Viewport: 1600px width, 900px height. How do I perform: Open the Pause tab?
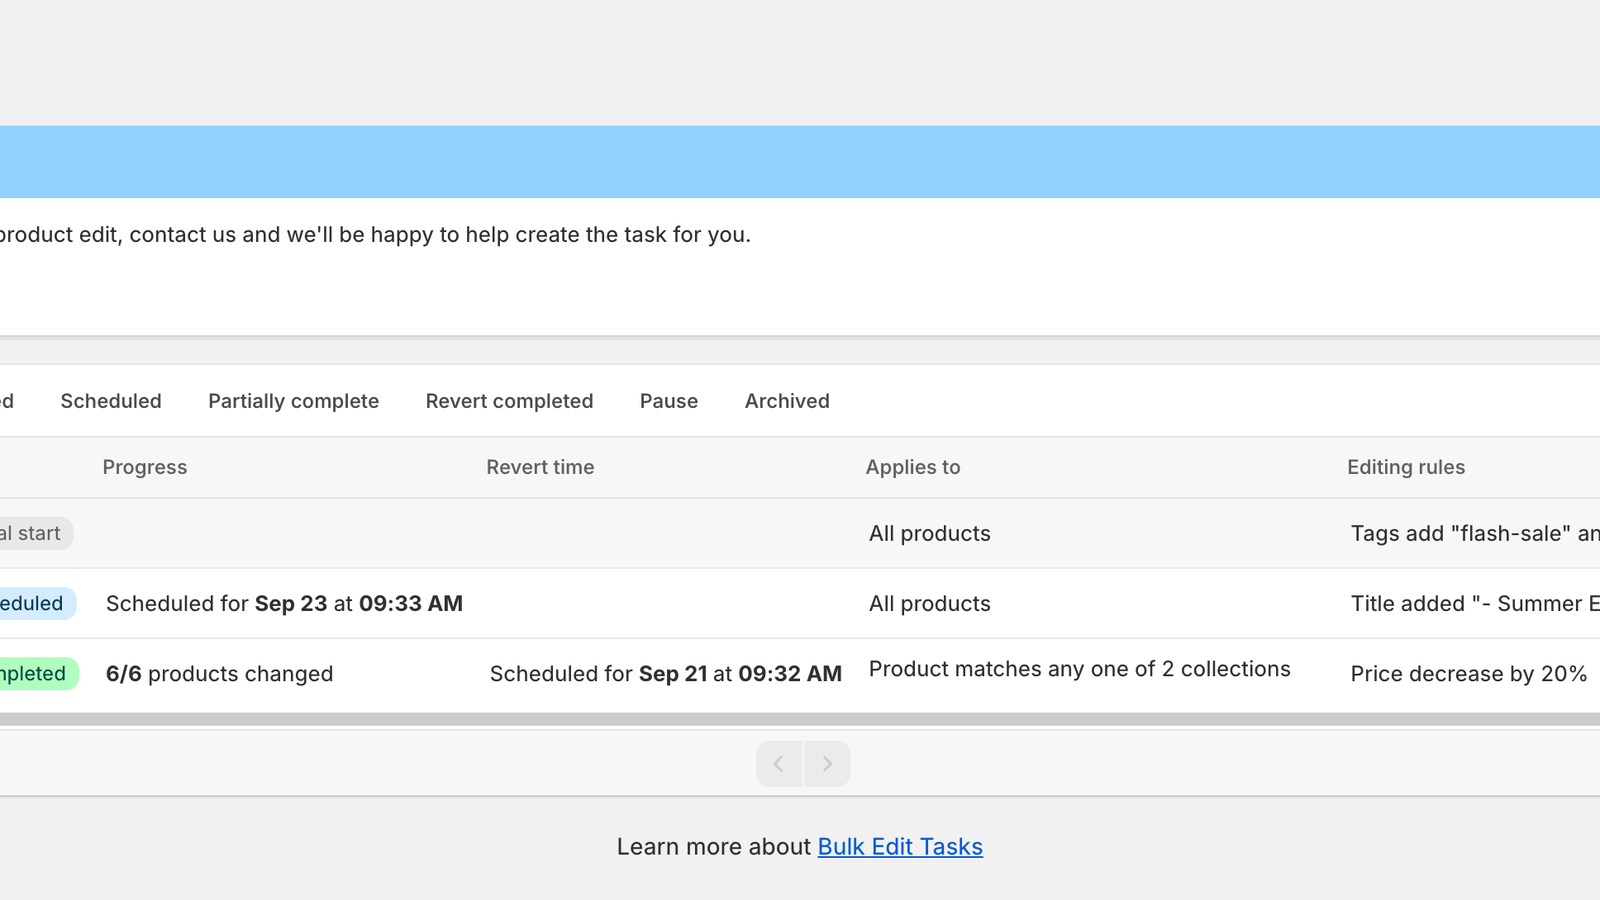[669, 401]
